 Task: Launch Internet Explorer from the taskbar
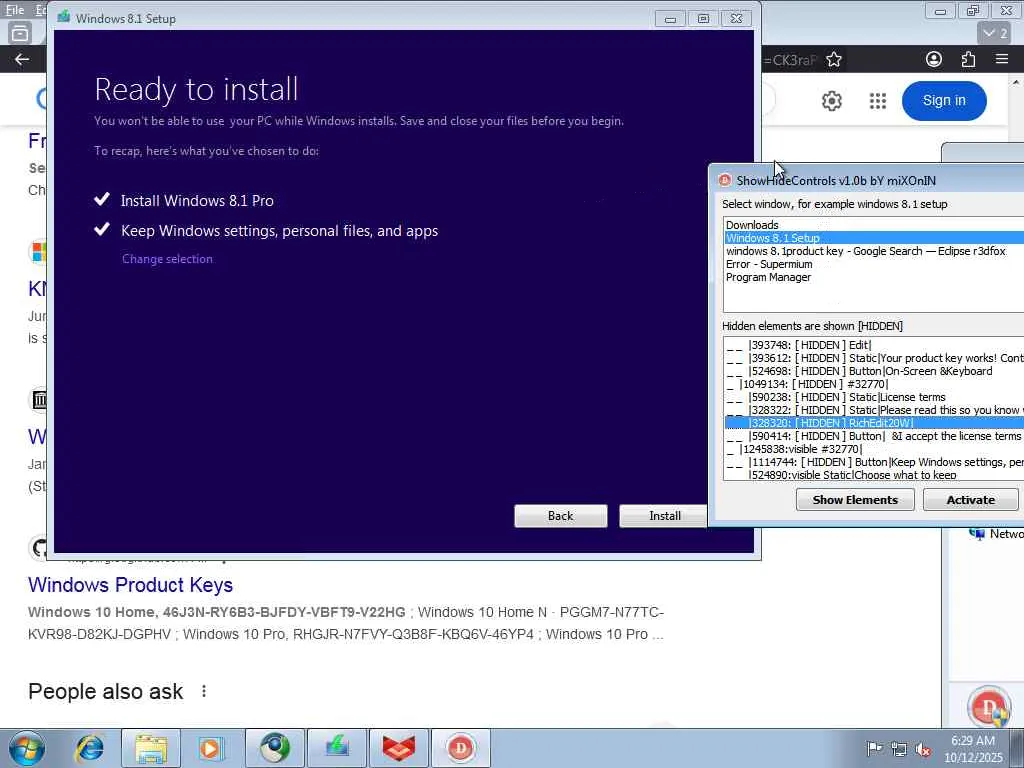tap(89, 748)
